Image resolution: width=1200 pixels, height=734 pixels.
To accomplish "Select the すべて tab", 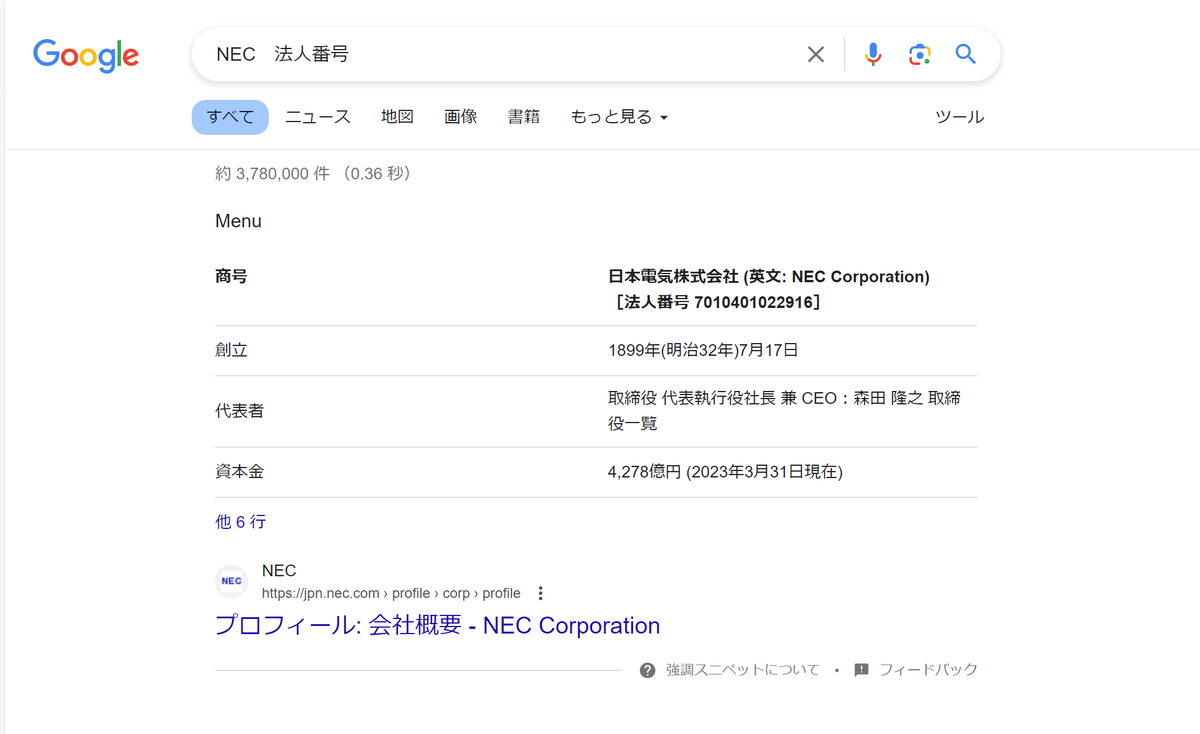I will 230,117.
